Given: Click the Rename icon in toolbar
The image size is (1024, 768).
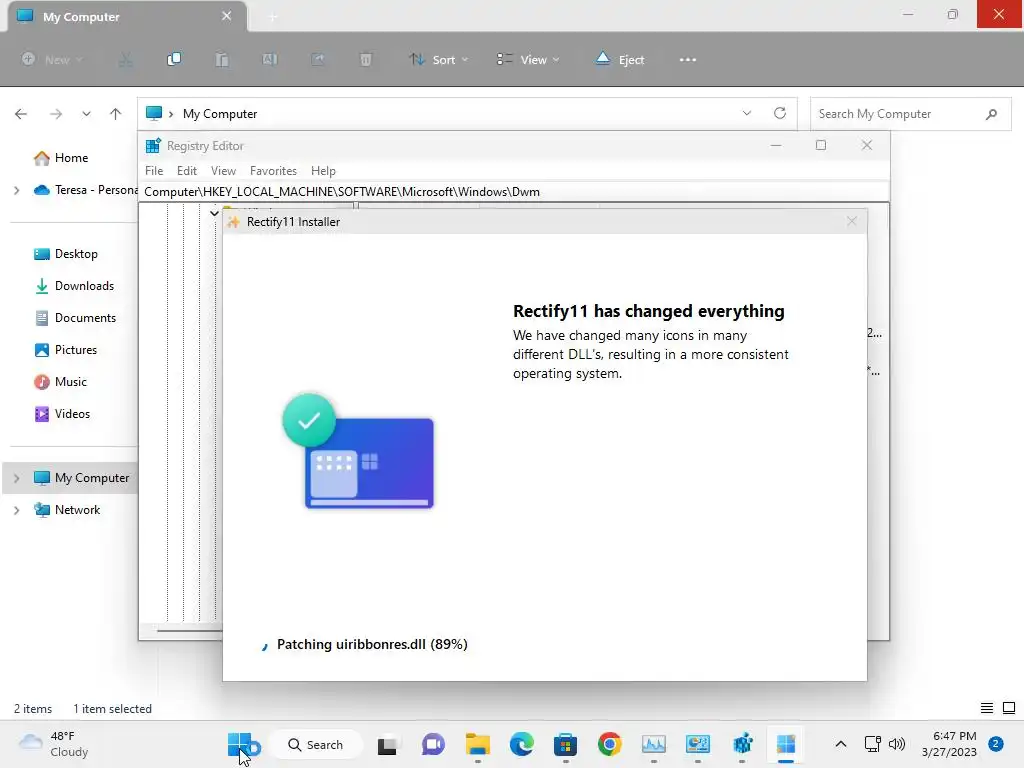Looking at the screenshot, I should click(x=270, y=59).
